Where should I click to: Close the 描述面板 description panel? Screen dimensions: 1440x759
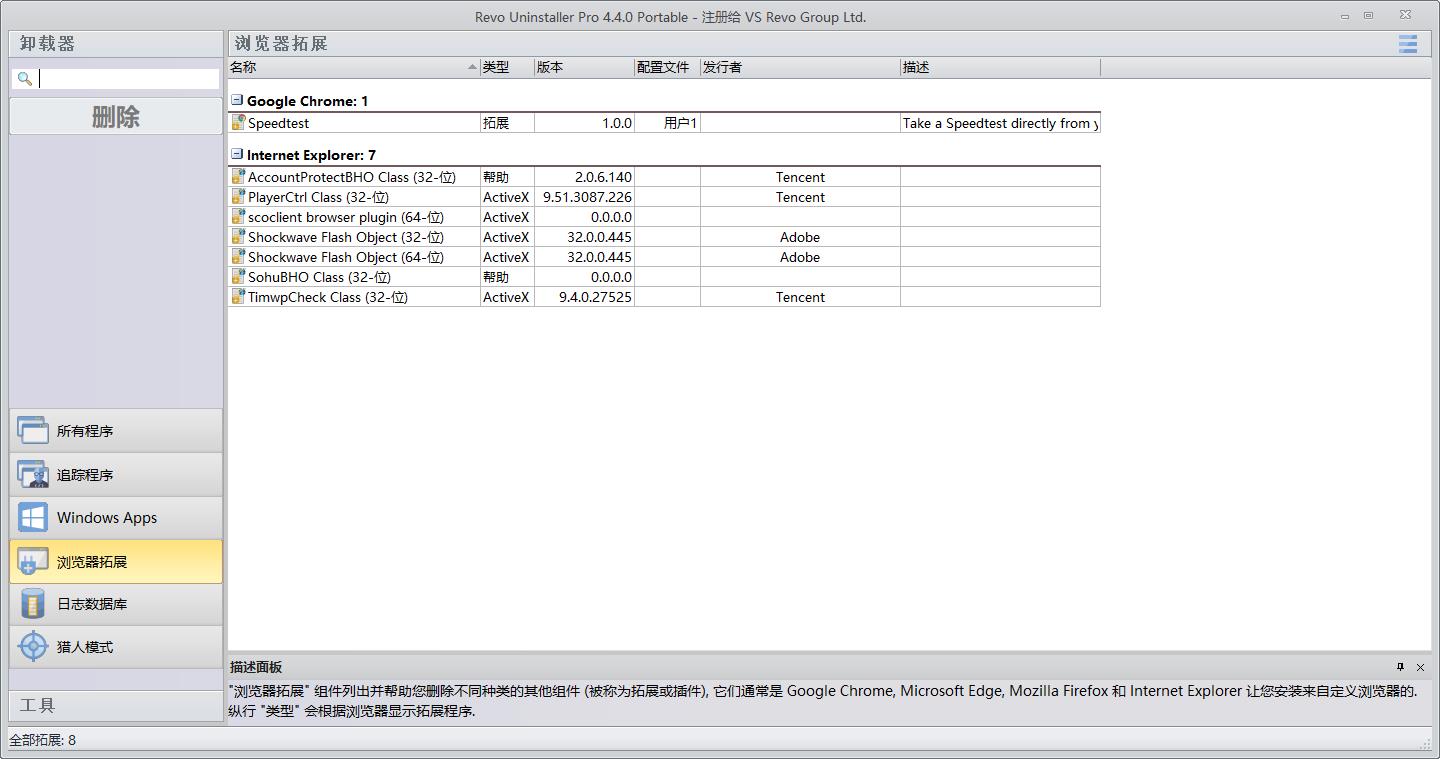(x=1420, y=667)
